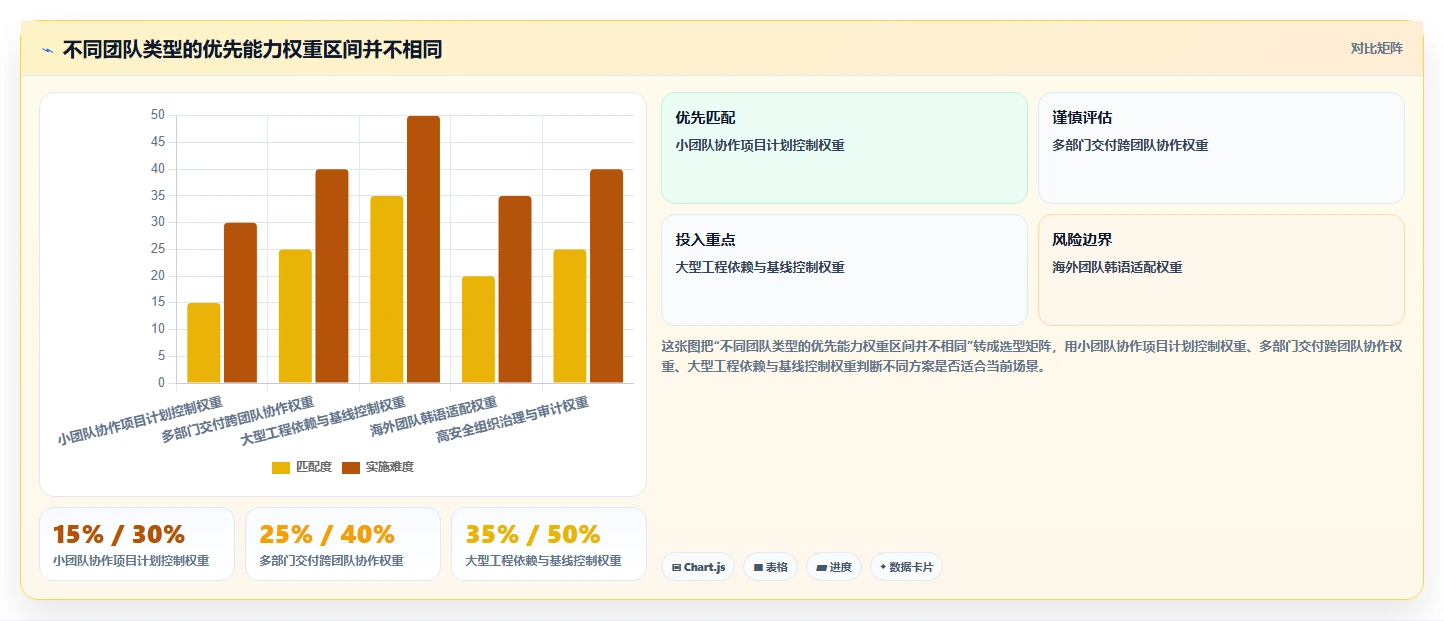Click the 海外团队韩语适配权重 axis label
The height and width of the screenshot is (621, 1444).
[434, 417]
